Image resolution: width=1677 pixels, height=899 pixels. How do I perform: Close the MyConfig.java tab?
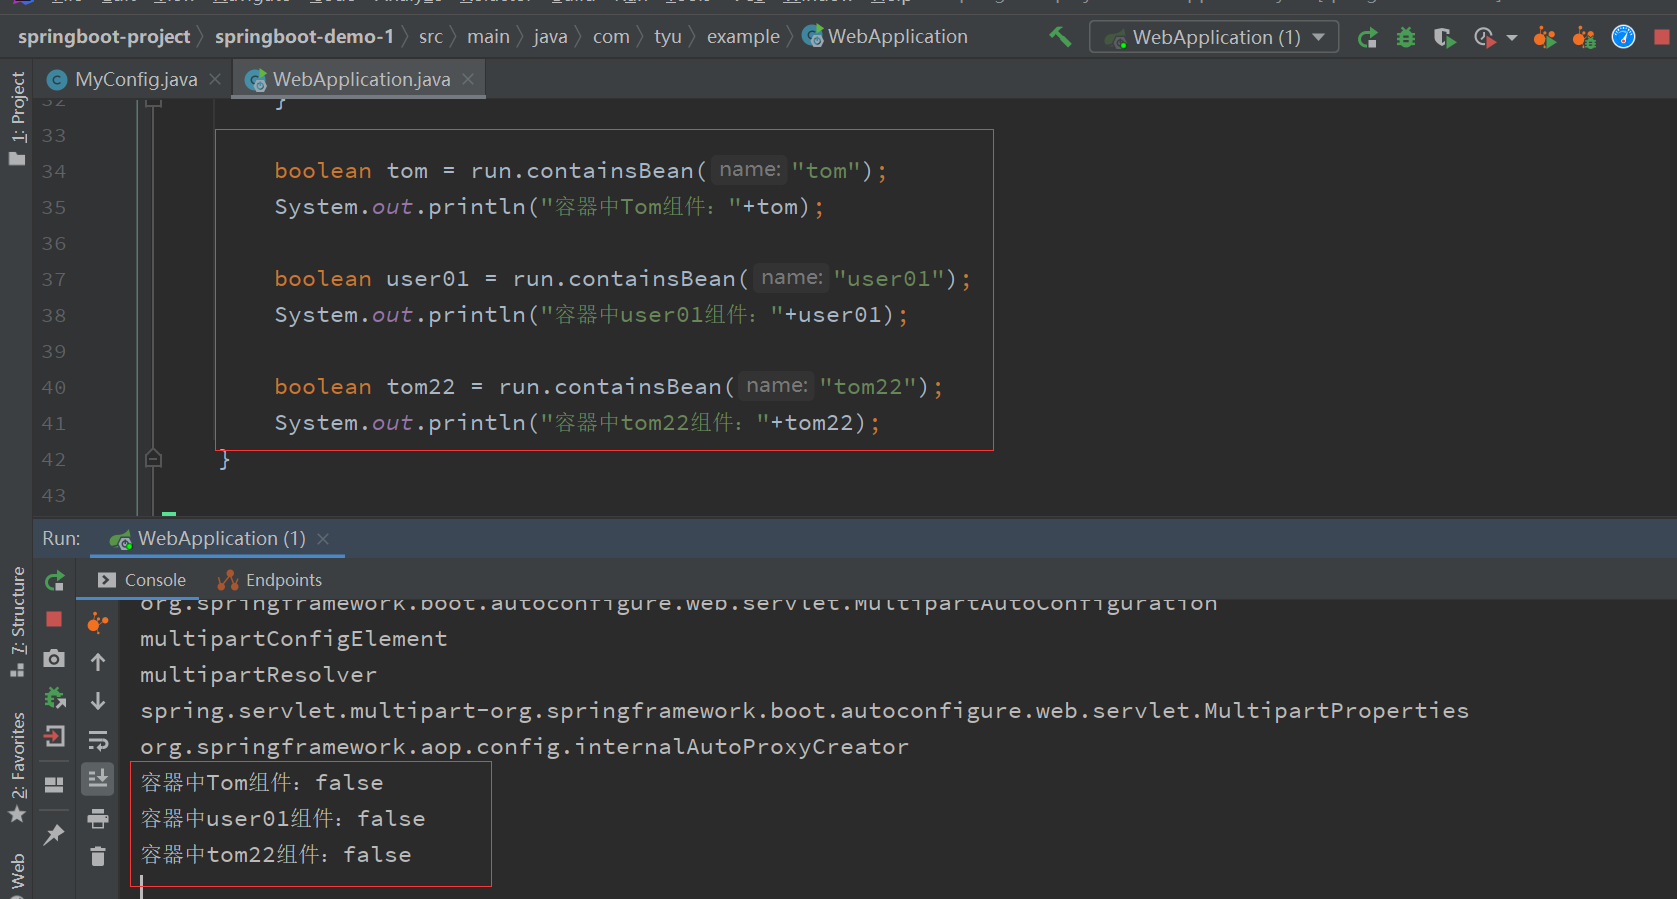[x=215, y=79]
